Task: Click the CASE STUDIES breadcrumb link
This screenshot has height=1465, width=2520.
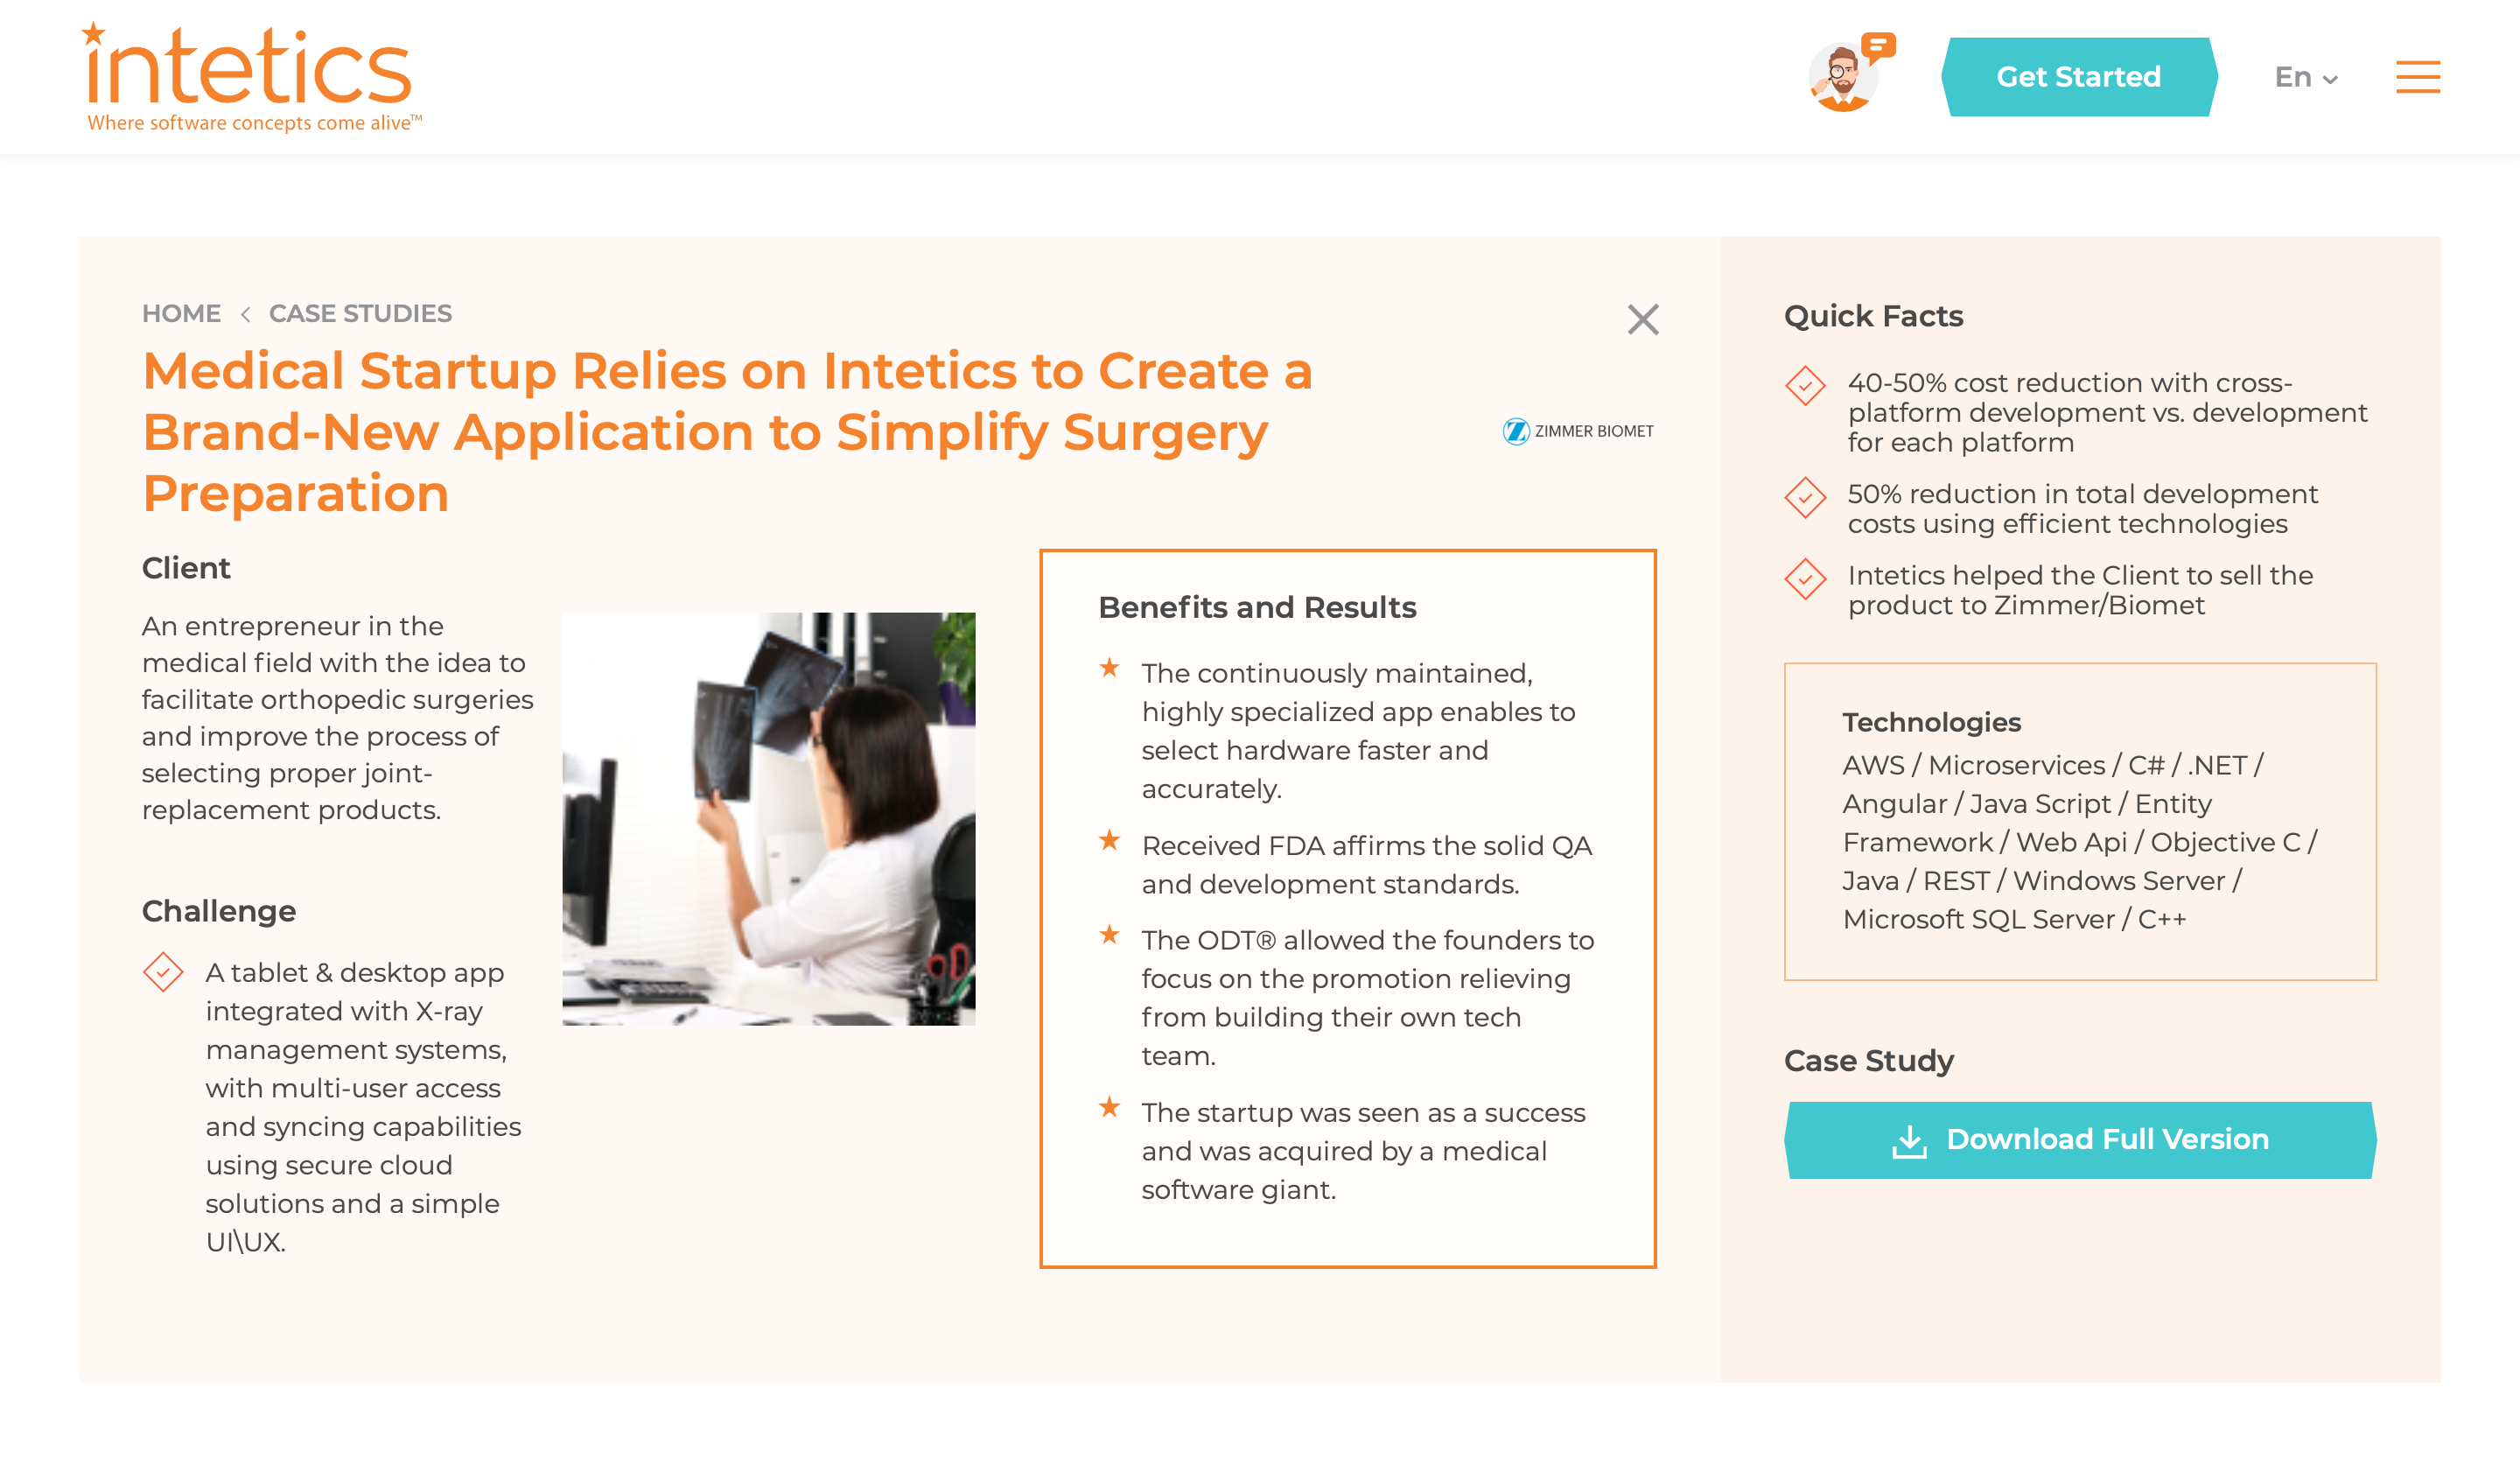Action: tap(359, 312)
